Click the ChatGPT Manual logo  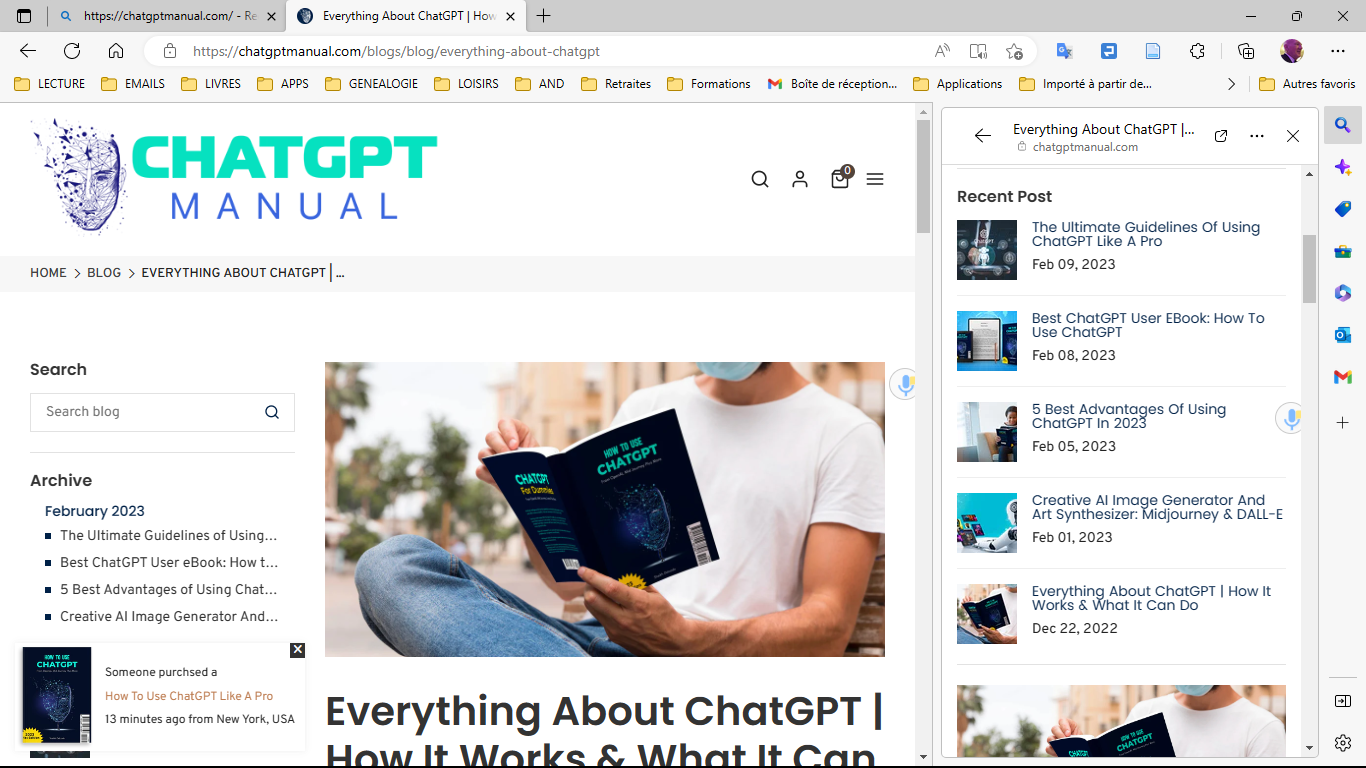pyautogui.click(x=234, y=177)
